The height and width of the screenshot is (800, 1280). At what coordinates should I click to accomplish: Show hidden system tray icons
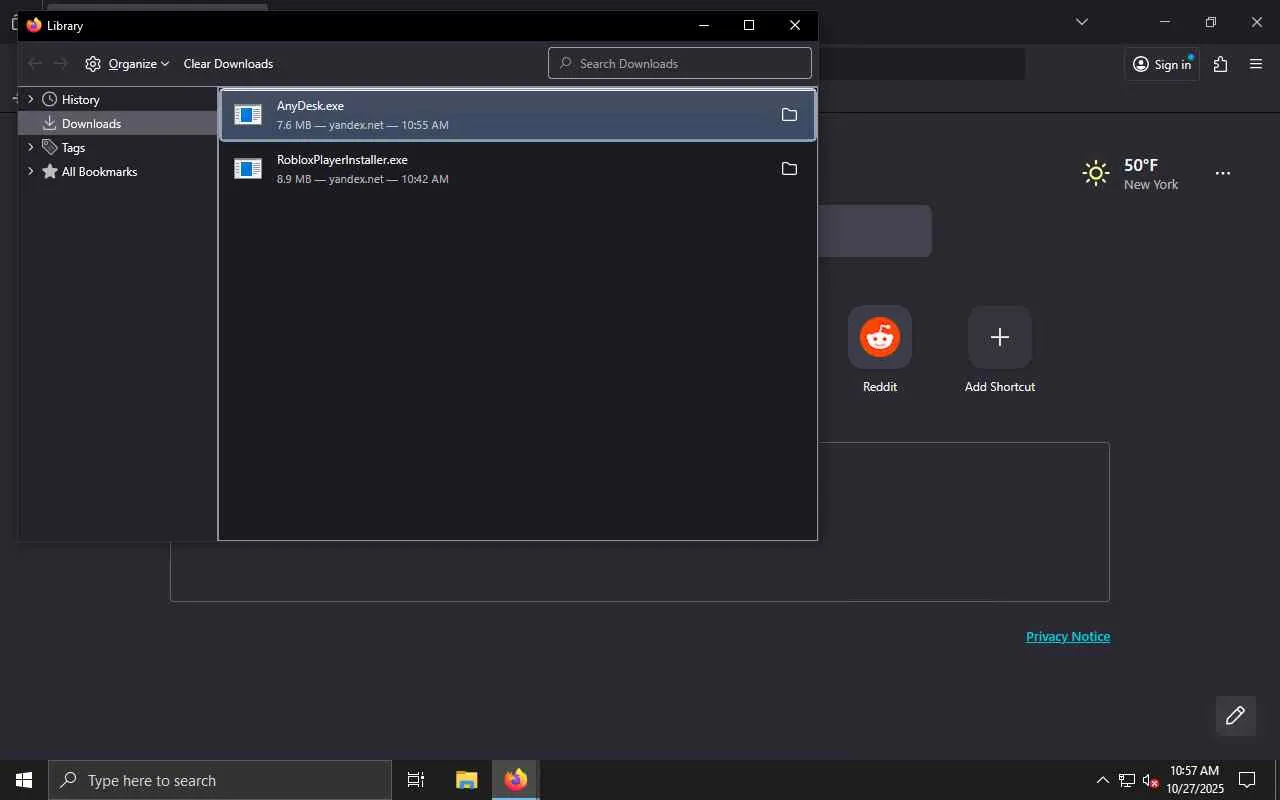(x=1102, y=780)
